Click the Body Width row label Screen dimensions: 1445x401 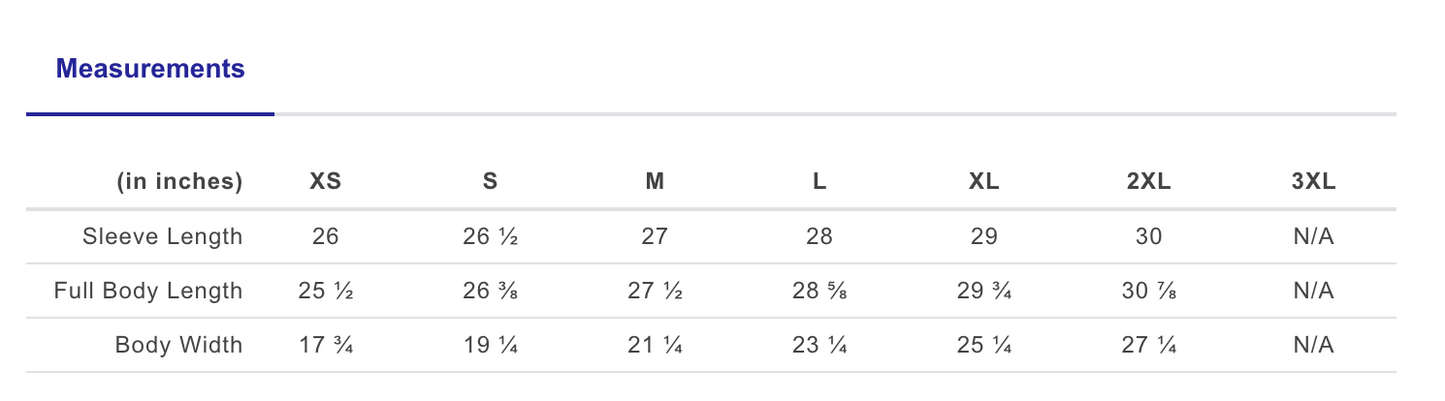[178, 345]
